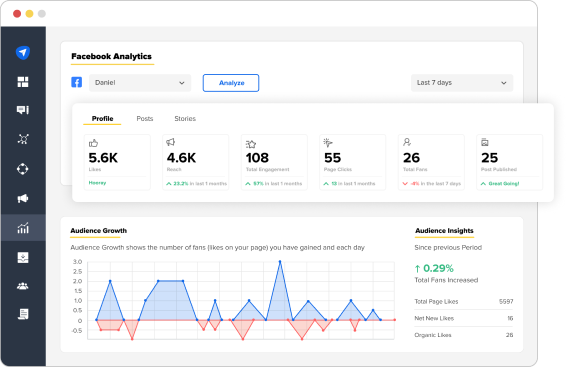Click the red close window dot

coord(17,14)
